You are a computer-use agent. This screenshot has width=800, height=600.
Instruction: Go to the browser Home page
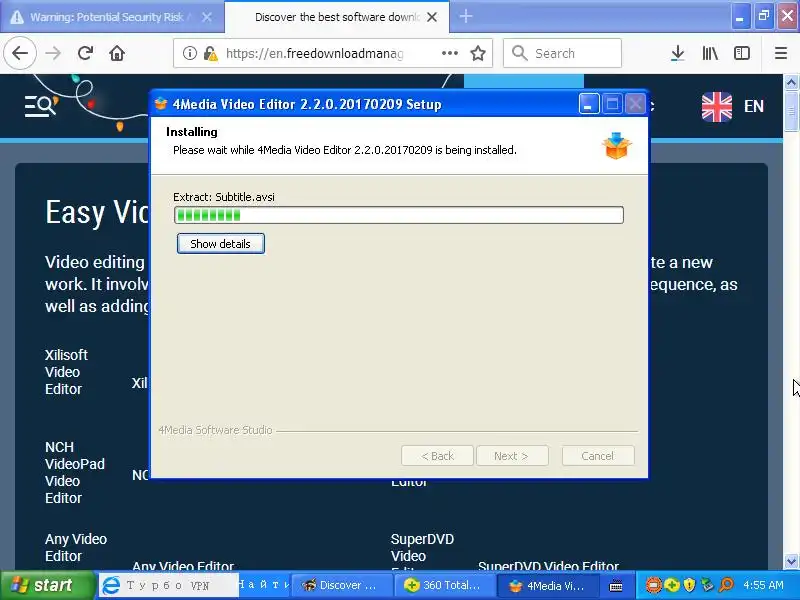pyautogui.click(x=117, y=53)
